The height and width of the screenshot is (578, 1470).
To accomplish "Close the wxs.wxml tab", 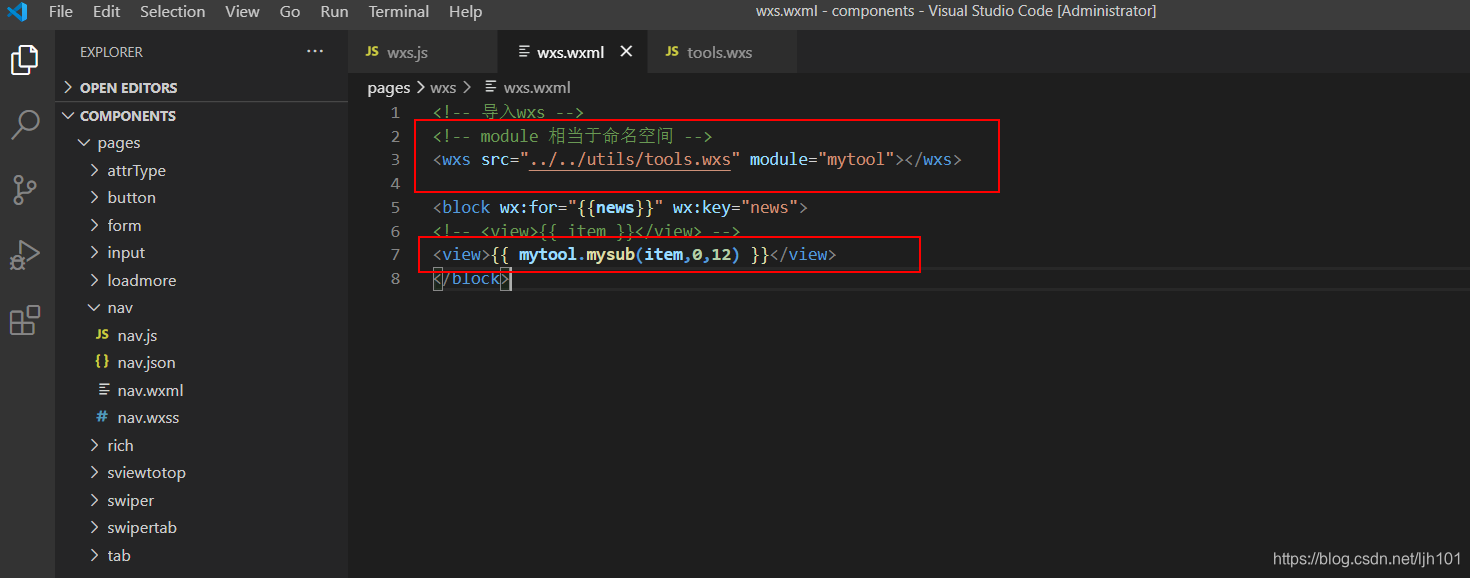I will click(627, 52).
